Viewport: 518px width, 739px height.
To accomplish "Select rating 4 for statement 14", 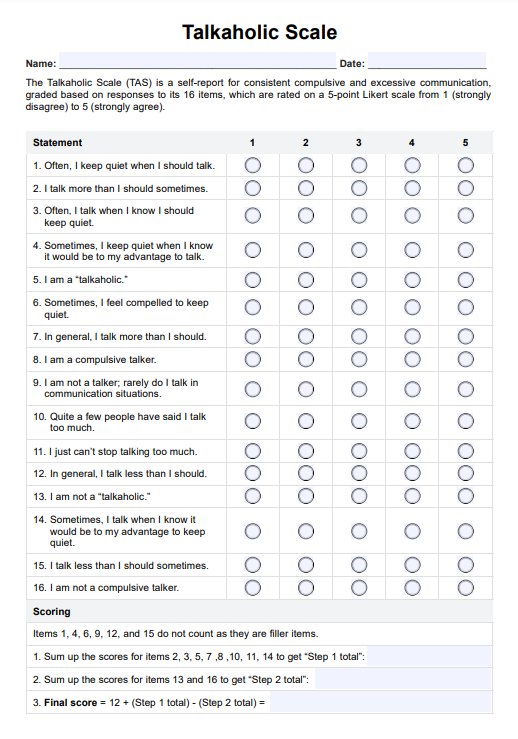I will pyautogui.click(x=412, y=531).
